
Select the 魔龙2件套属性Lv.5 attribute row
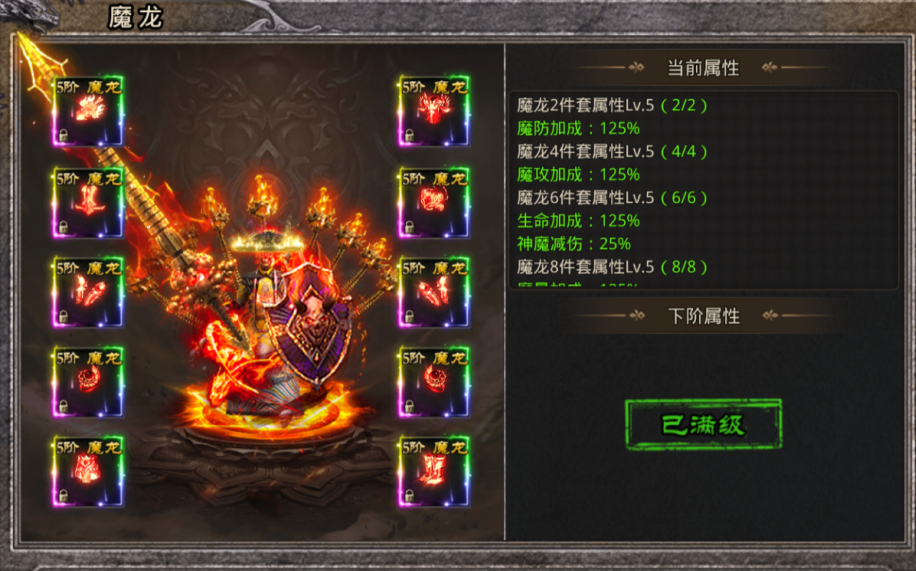pos(612,105)
